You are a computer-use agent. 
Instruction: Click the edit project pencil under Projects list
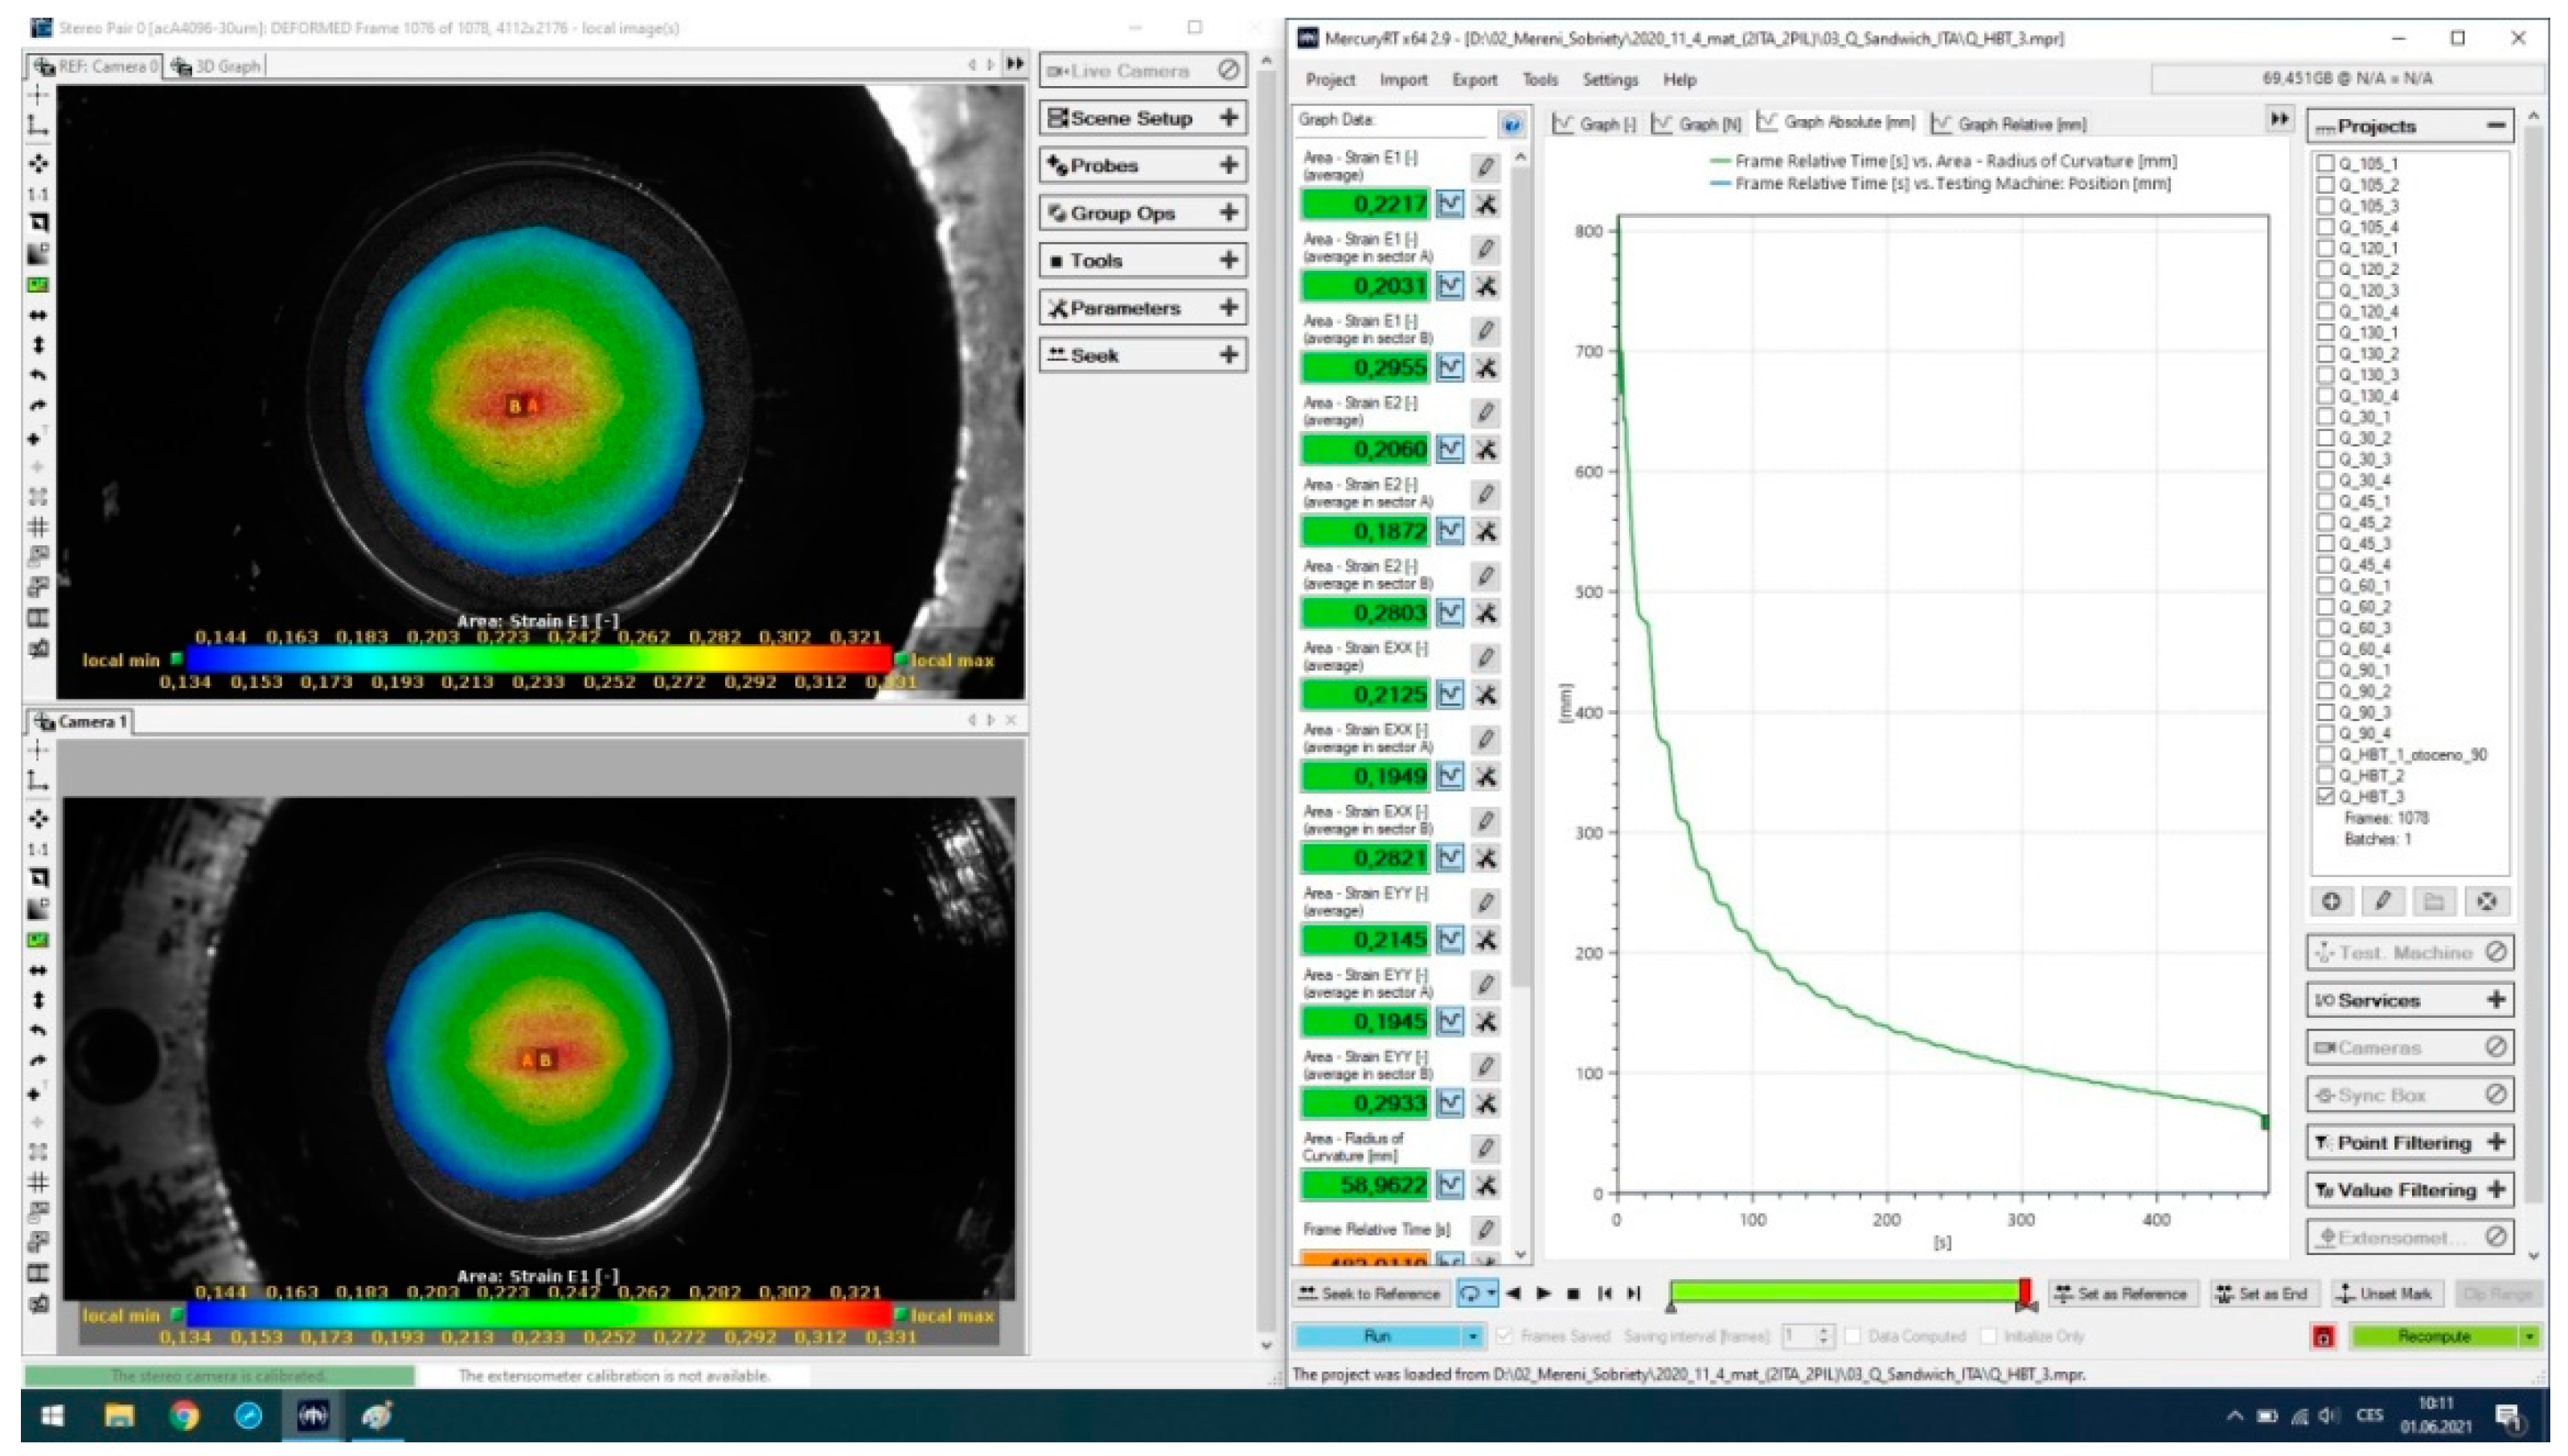[2382, 901]
